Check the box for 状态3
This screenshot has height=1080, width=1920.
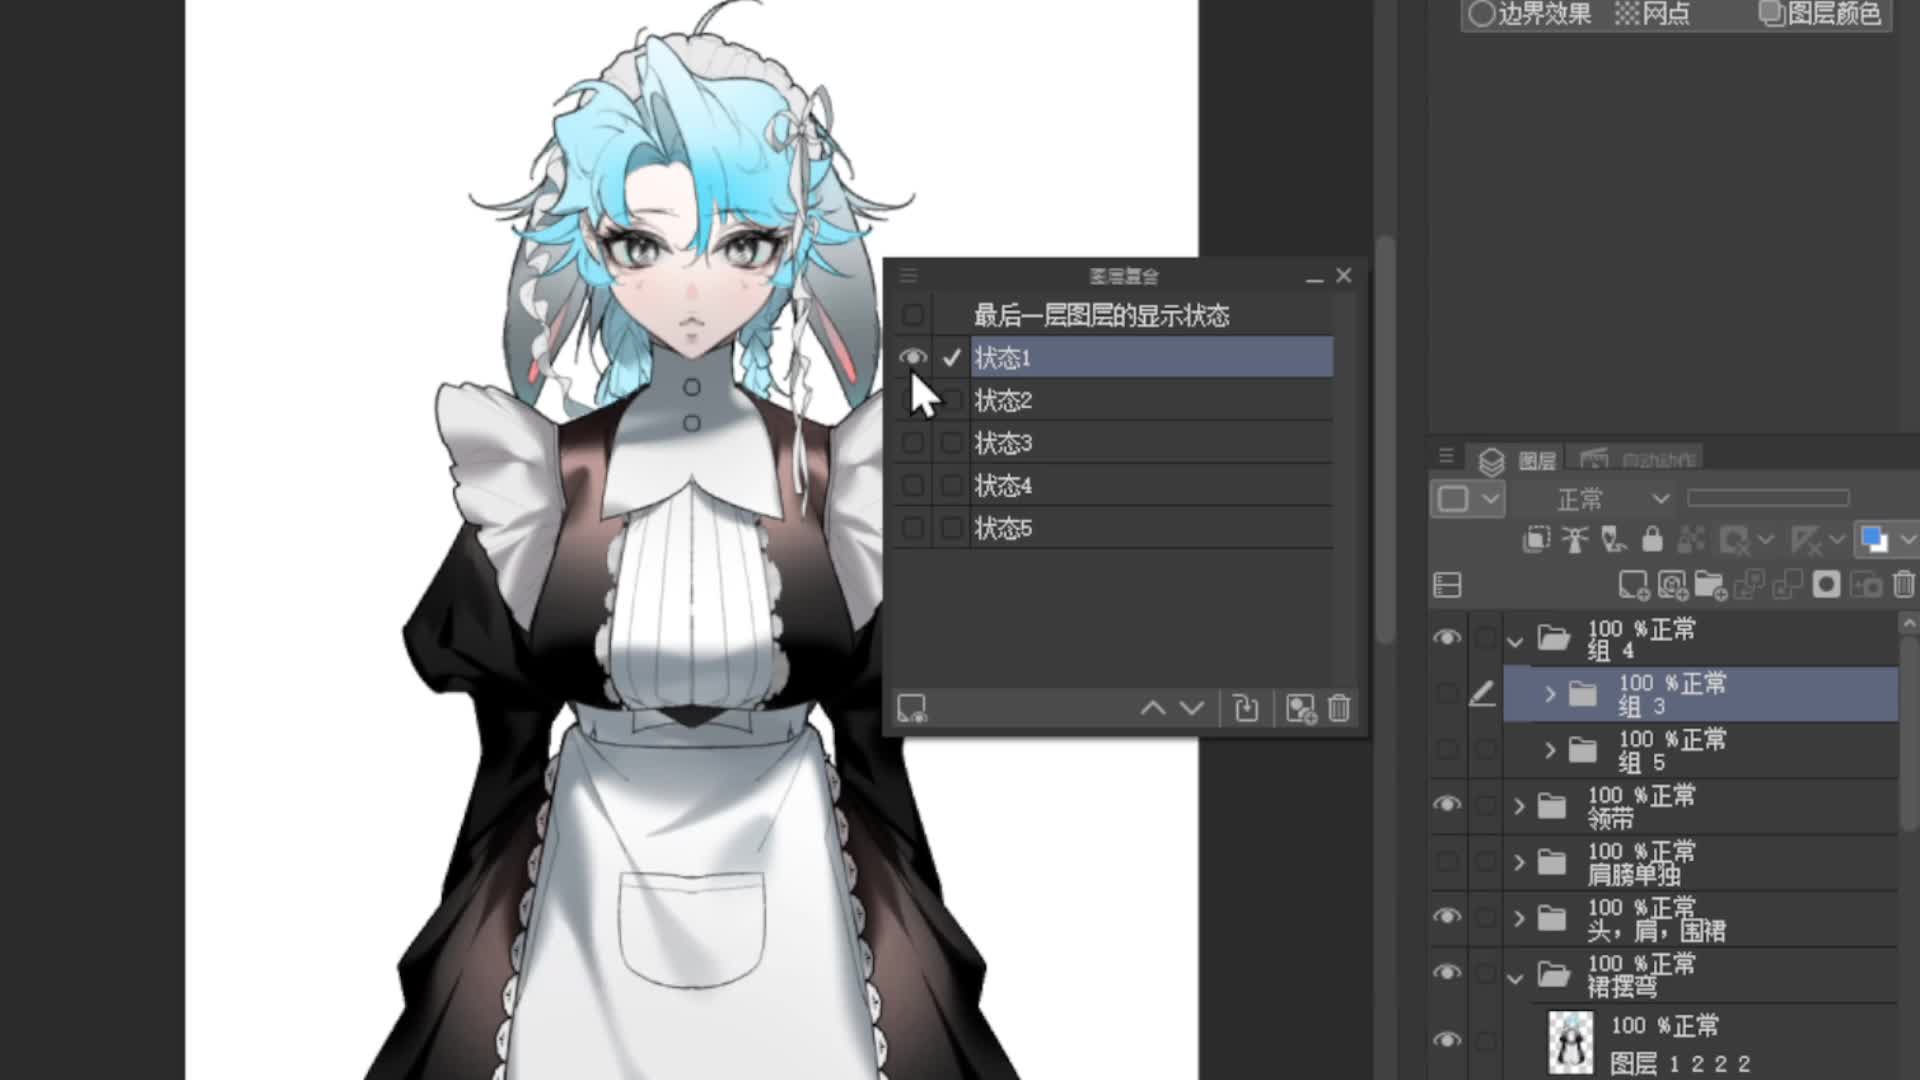951,443
